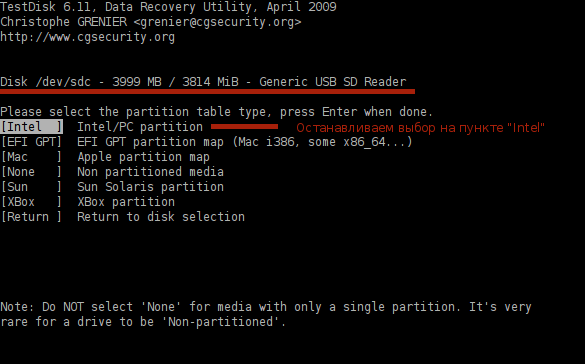Click the 'Sun Solaris partition' description
Screen dimensions: 585x364
[x=150, y=186]
